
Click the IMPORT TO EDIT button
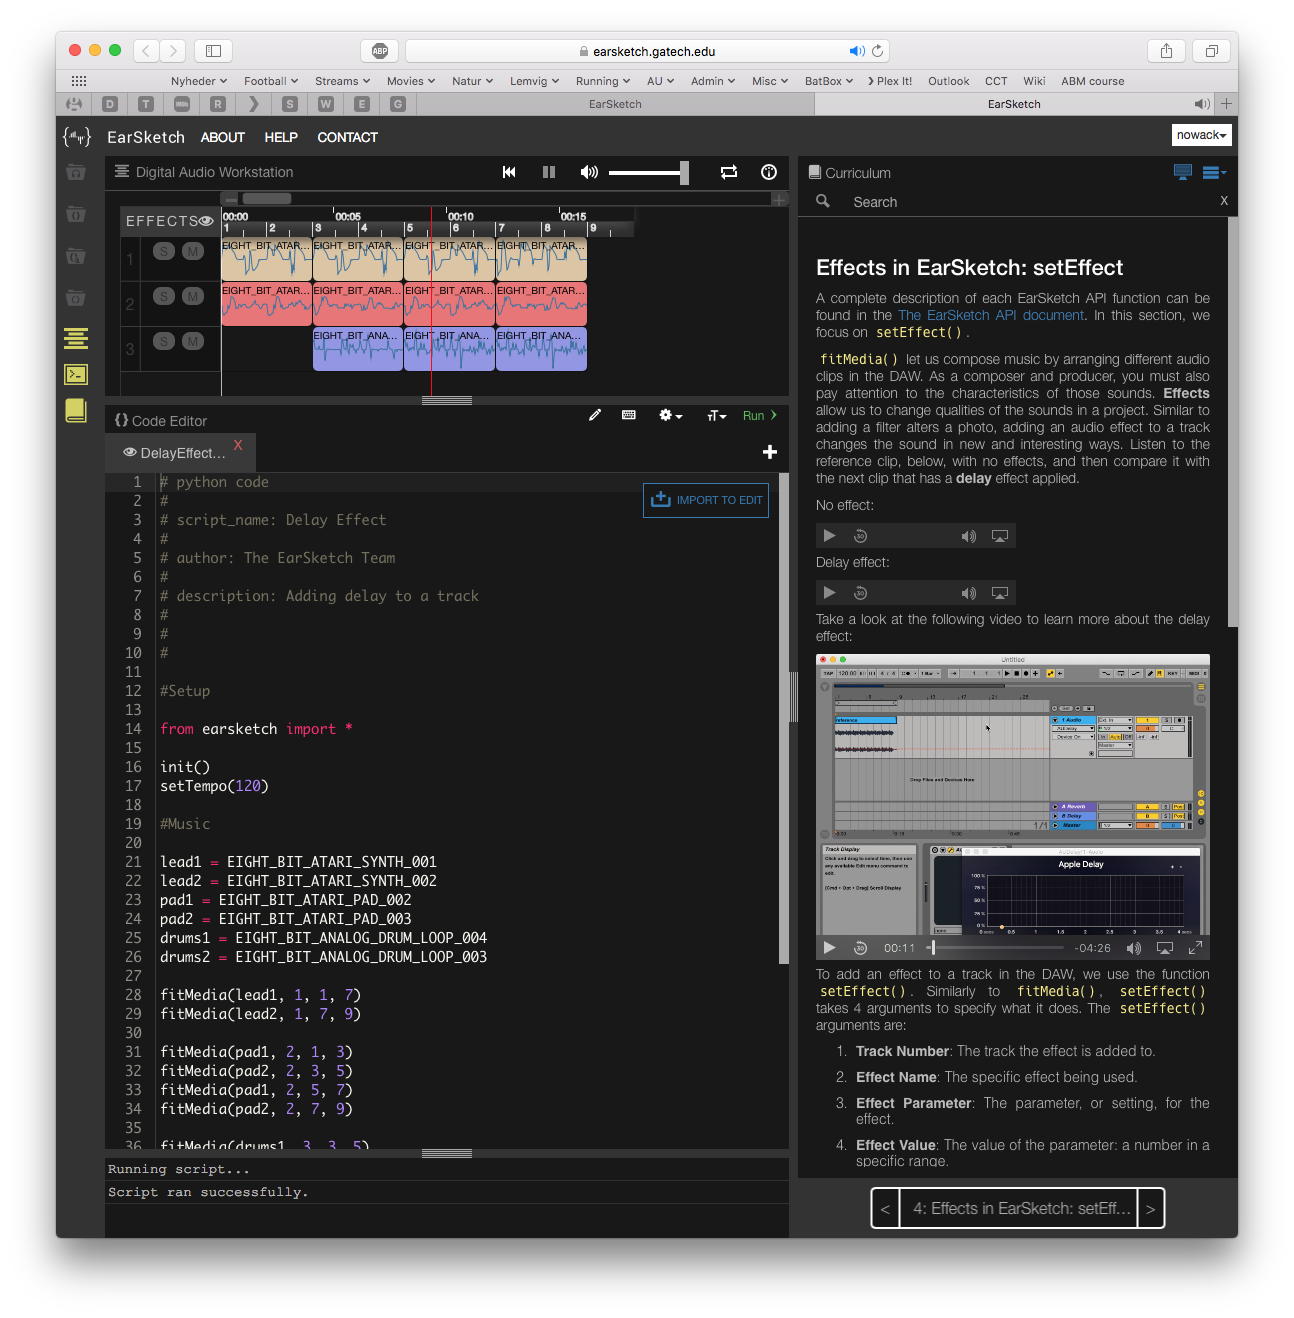coord(706,500)
